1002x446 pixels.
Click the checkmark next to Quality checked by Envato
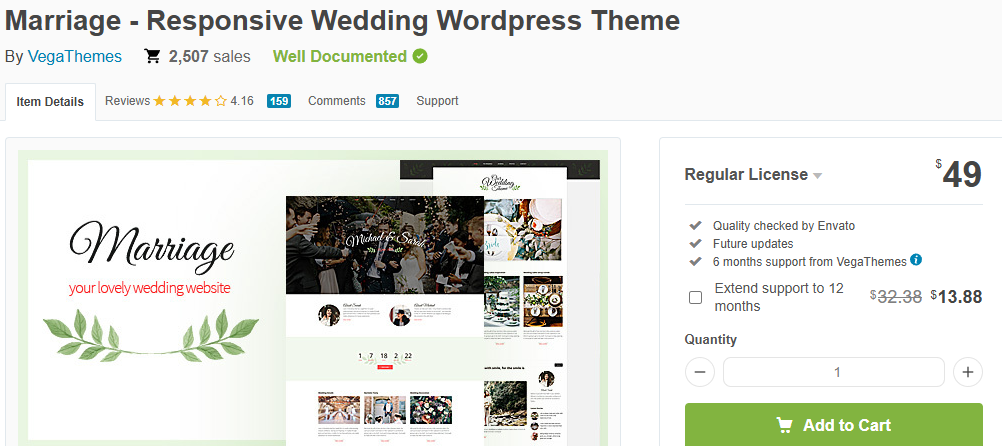pyautogui.click(x=695, y=226)
